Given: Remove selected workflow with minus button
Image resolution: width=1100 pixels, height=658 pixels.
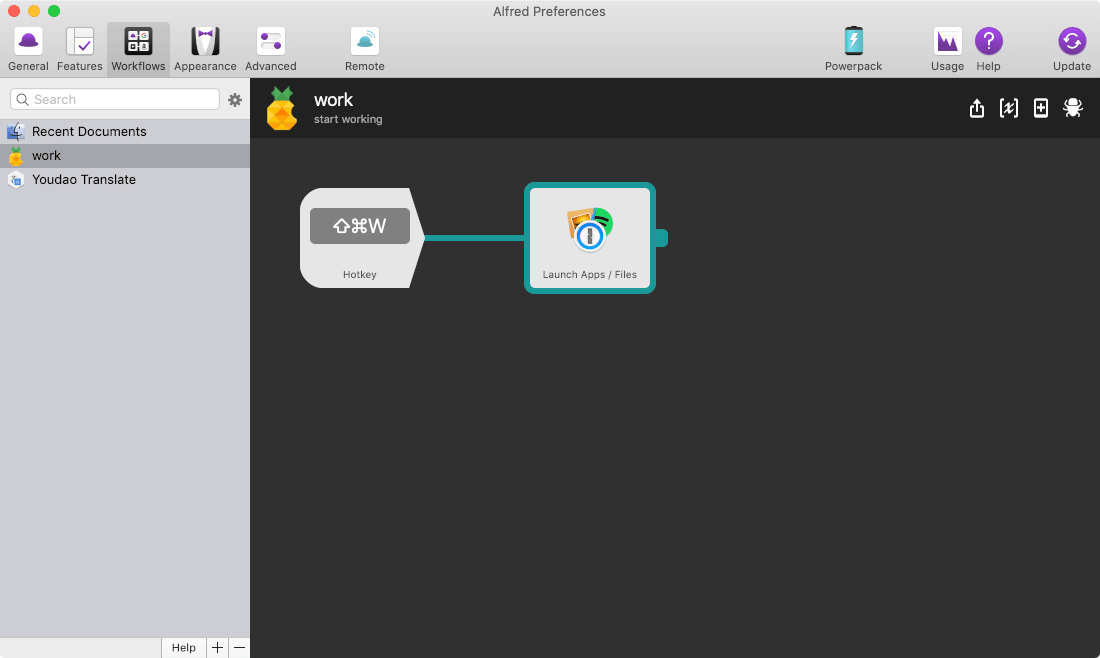Looking at the screenshot, I should (x=239, y=647).
